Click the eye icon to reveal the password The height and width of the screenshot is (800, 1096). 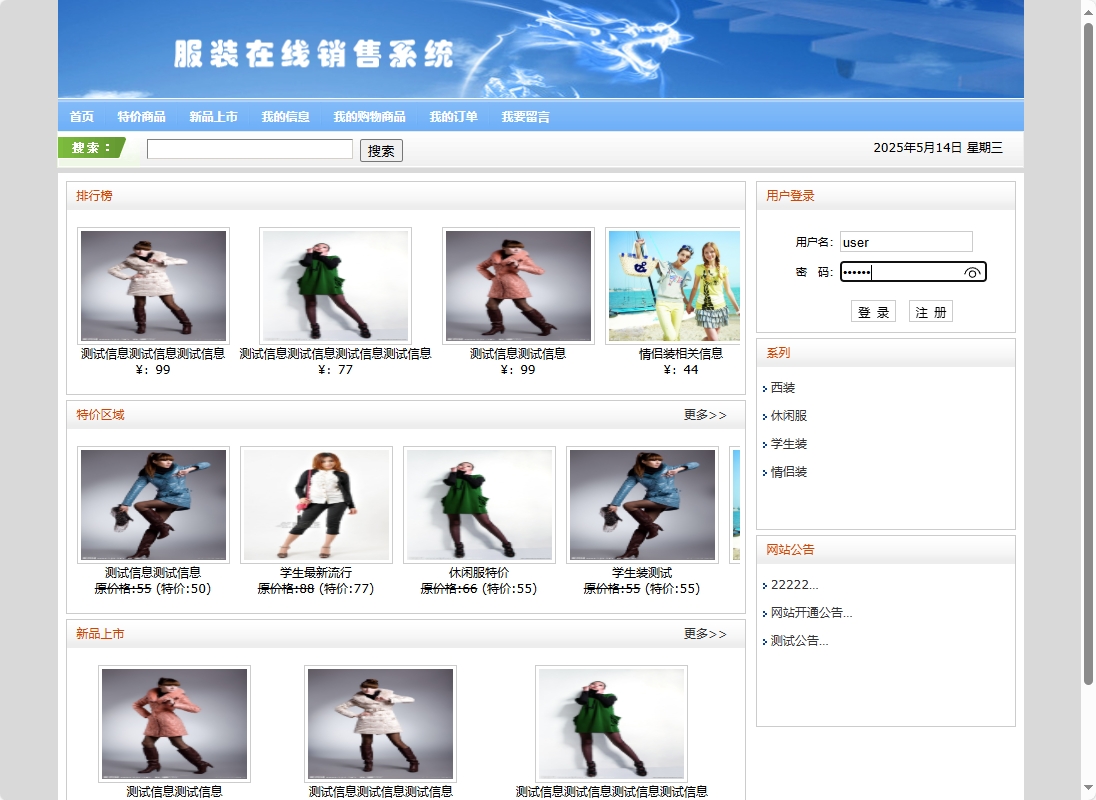pyautogui.click(x=974, y=271)
